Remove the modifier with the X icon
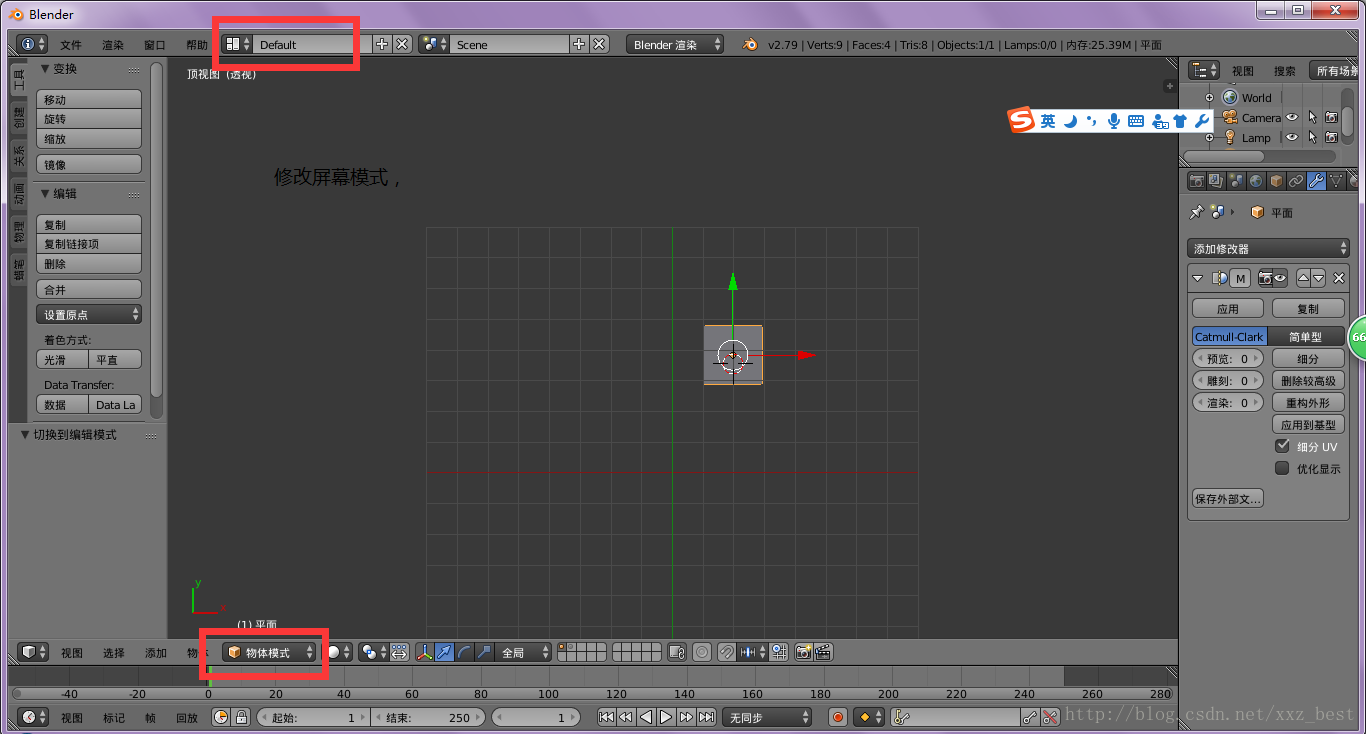This screenshot has width=1366, height=734. coord(1339,278)
